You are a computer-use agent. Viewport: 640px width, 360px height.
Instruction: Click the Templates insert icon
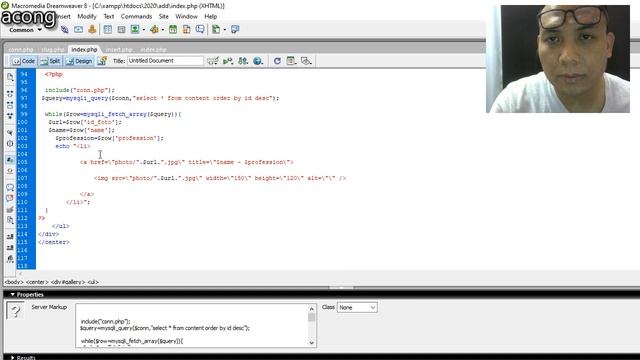tap(216, 29)
